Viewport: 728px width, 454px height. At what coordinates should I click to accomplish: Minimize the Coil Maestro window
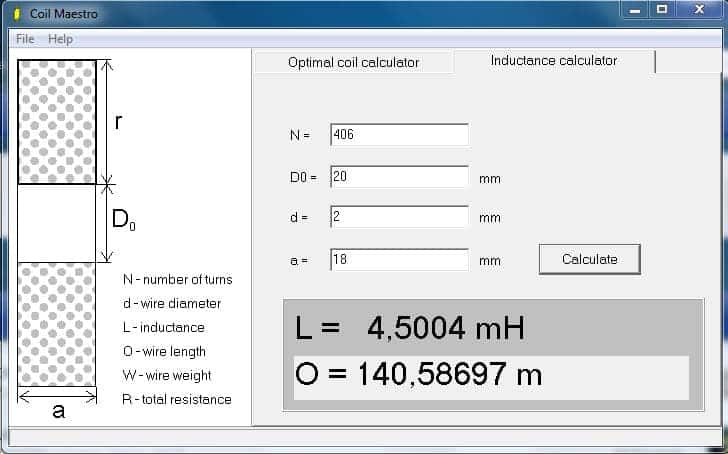pyautogui.click(x=635, y=10)
